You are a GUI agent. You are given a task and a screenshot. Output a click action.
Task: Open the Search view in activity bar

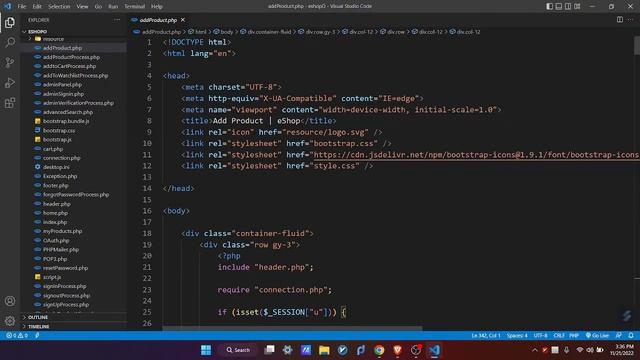[10, 42]
